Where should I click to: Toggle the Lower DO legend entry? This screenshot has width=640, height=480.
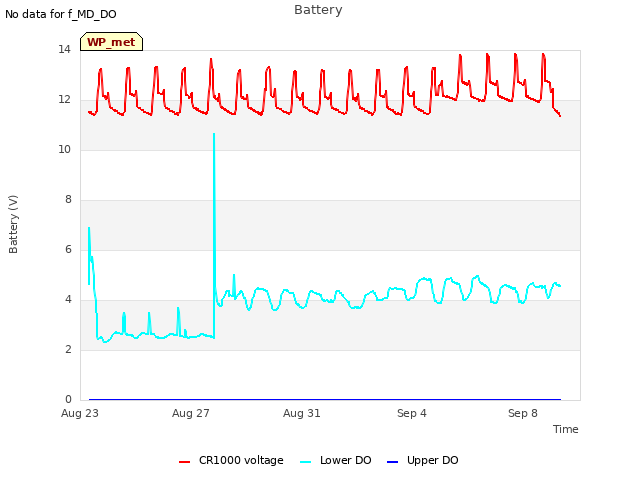coord(336,460)
